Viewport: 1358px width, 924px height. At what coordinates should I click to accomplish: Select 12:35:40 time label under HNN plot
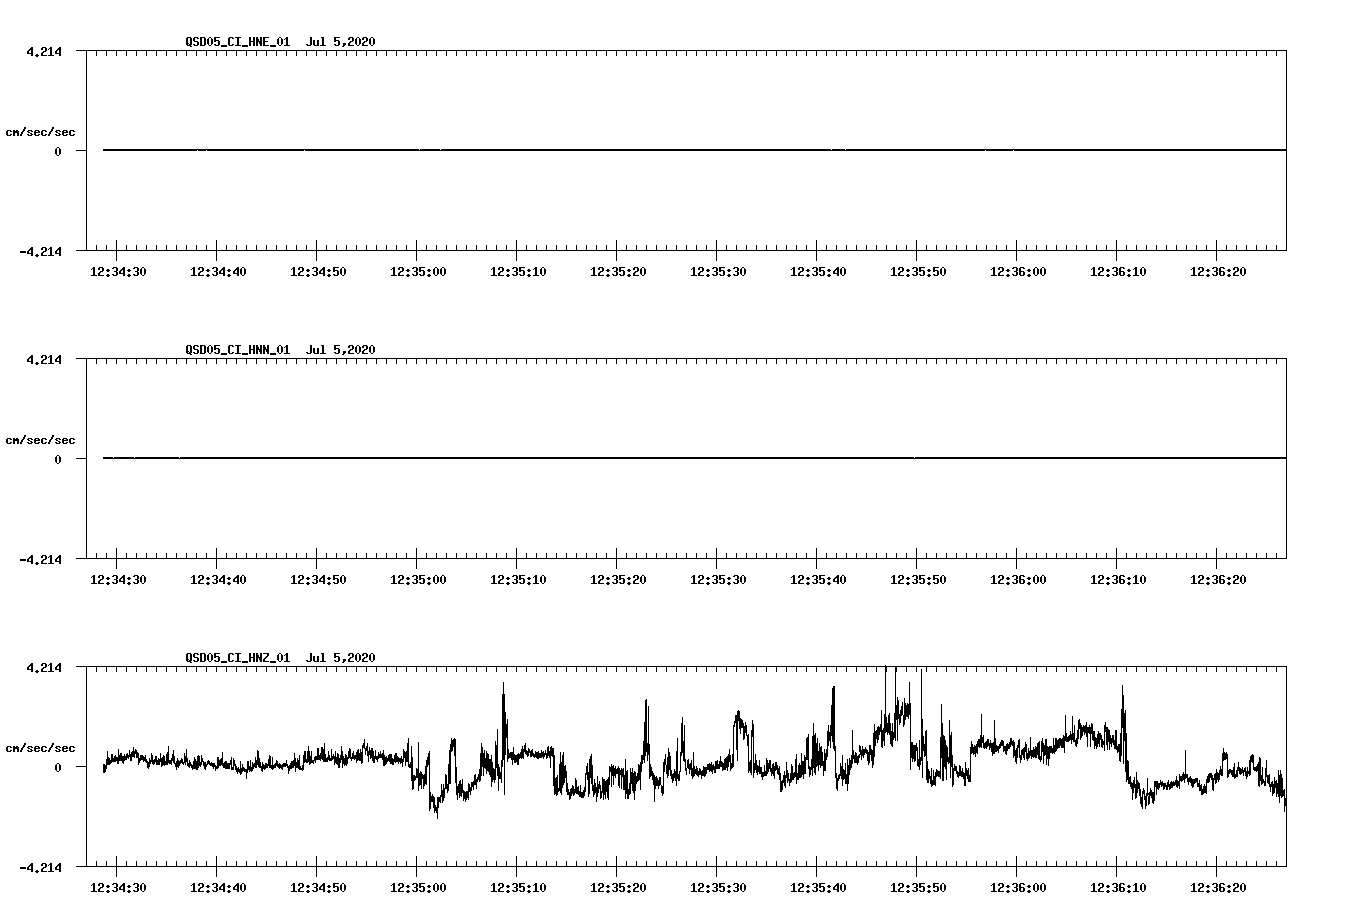818,580
